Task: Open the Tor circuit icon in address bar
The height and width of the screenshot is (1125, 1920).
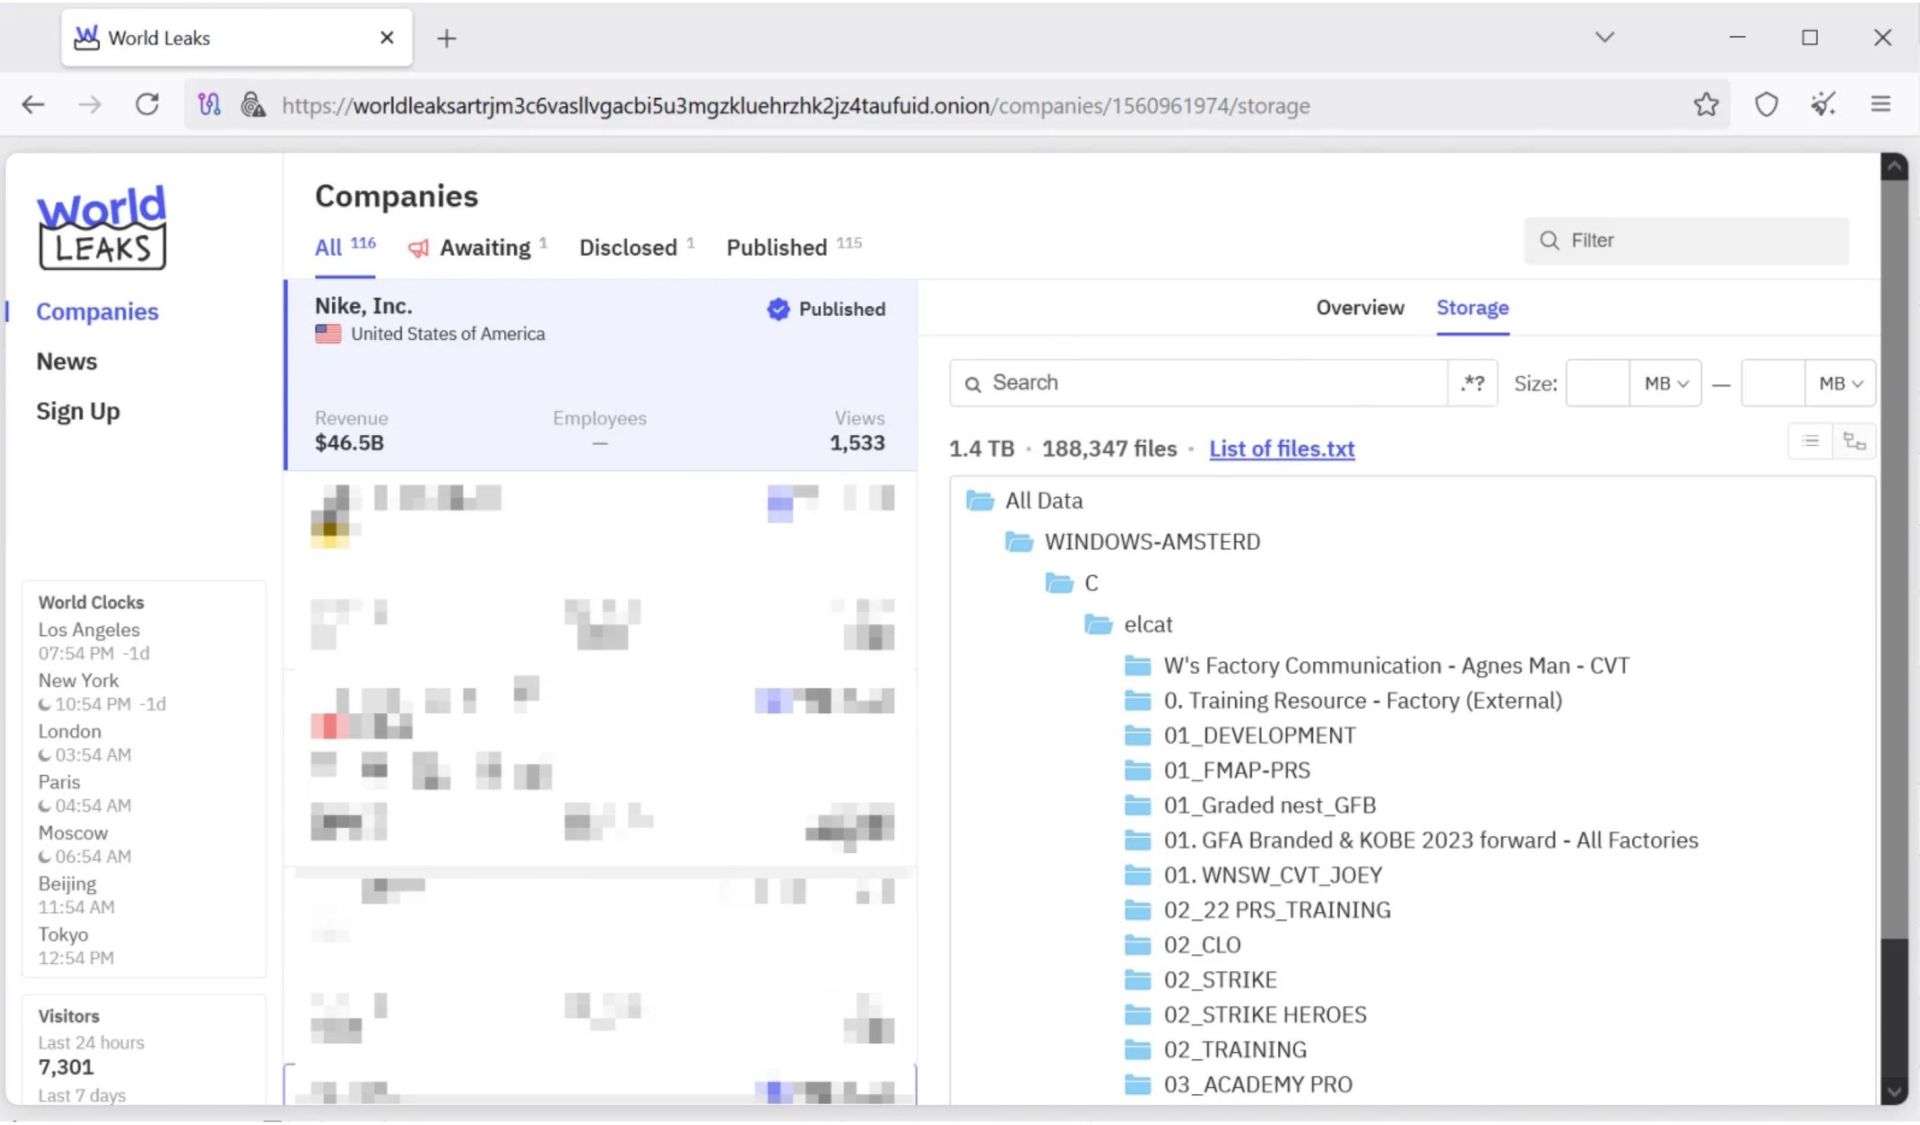Action: point(209,105)
